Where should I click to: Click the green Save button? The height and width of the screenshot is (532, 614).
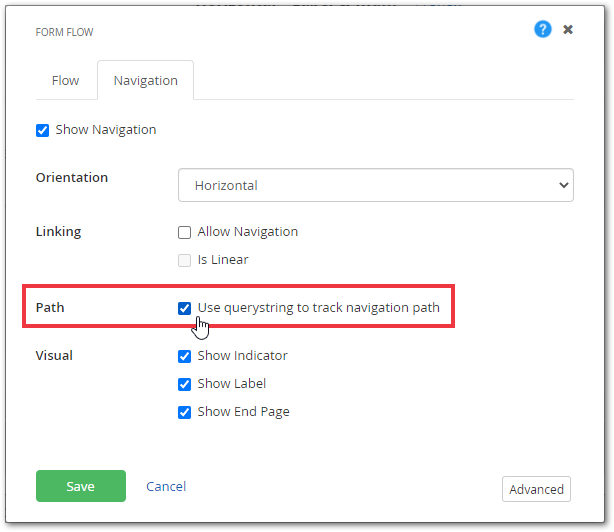point(81,486)
